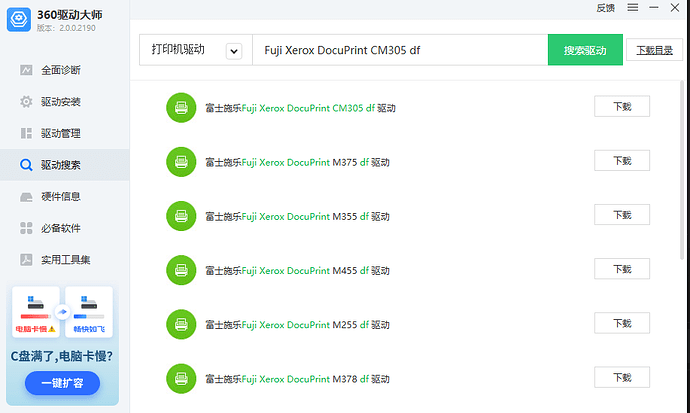Click printer icon beside M455 df result

point(181,270)
